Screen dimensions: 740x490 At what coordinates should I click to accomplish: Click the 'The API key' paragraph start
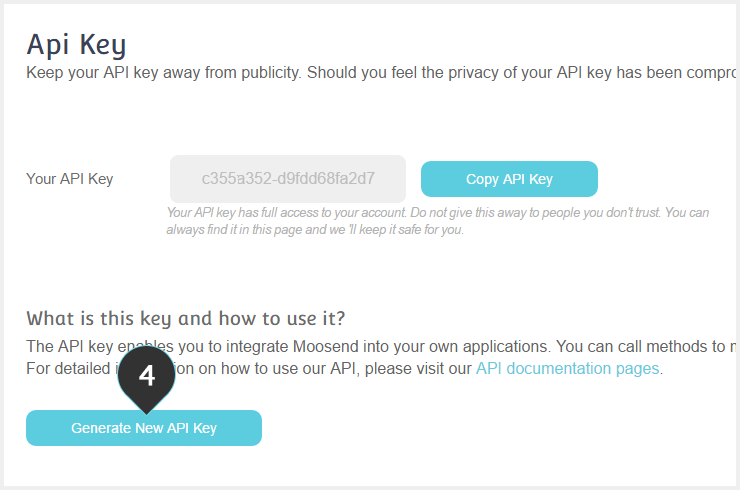(69, 346)
